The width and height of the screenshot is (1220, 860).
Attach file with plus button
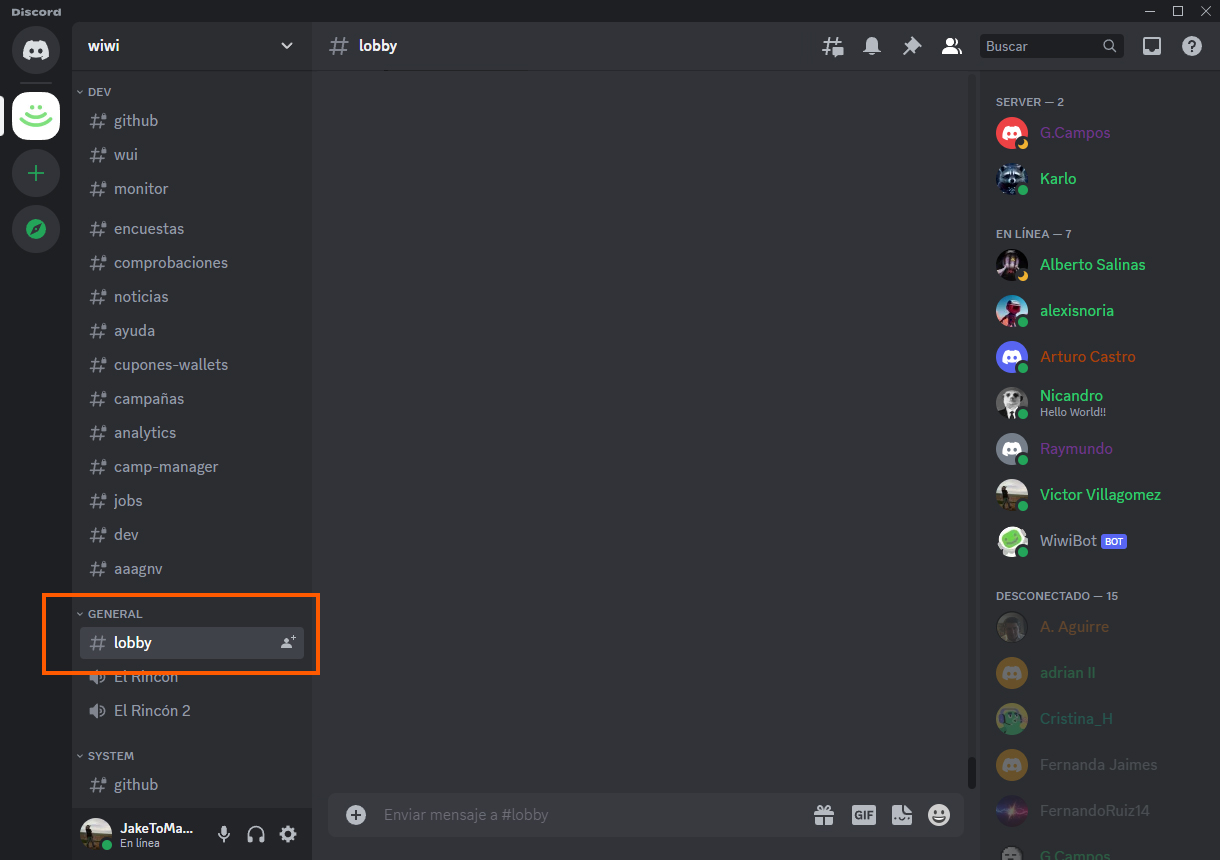tap(356, 815)
